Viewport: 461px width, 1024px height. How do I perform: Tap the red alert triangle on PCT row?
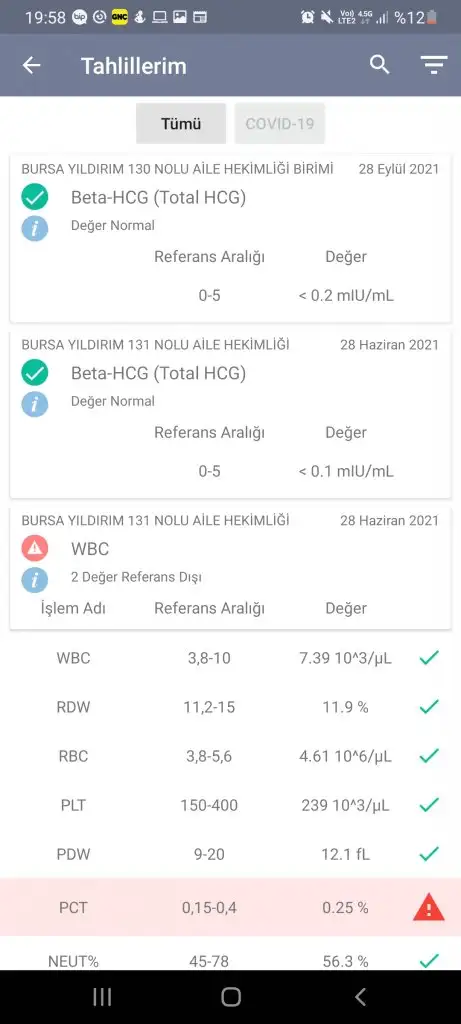[x=428, y=908]
